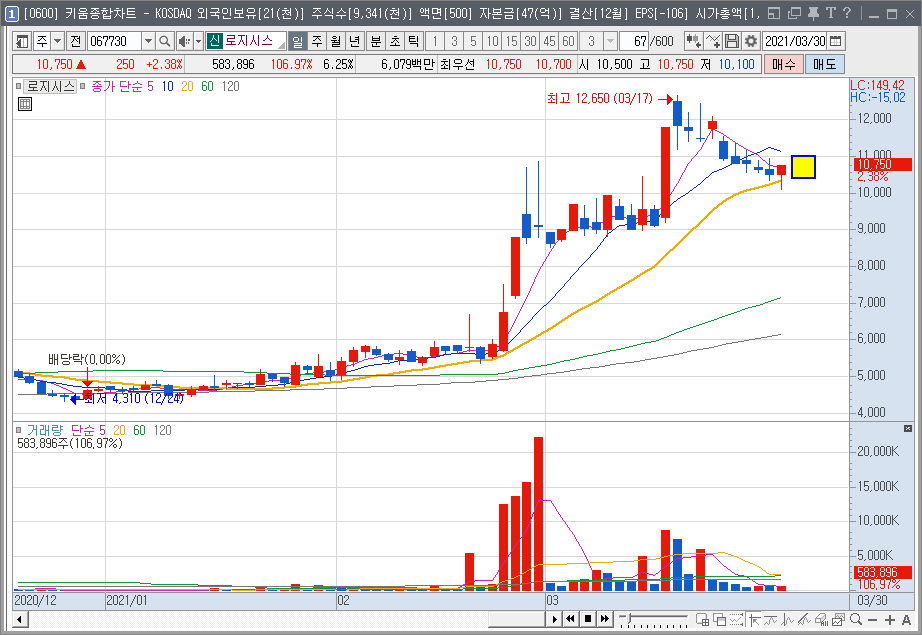Select the monthly (월) chart period
Image resolution: width=922 pixels, height=635 pixels.
[336, 41]
